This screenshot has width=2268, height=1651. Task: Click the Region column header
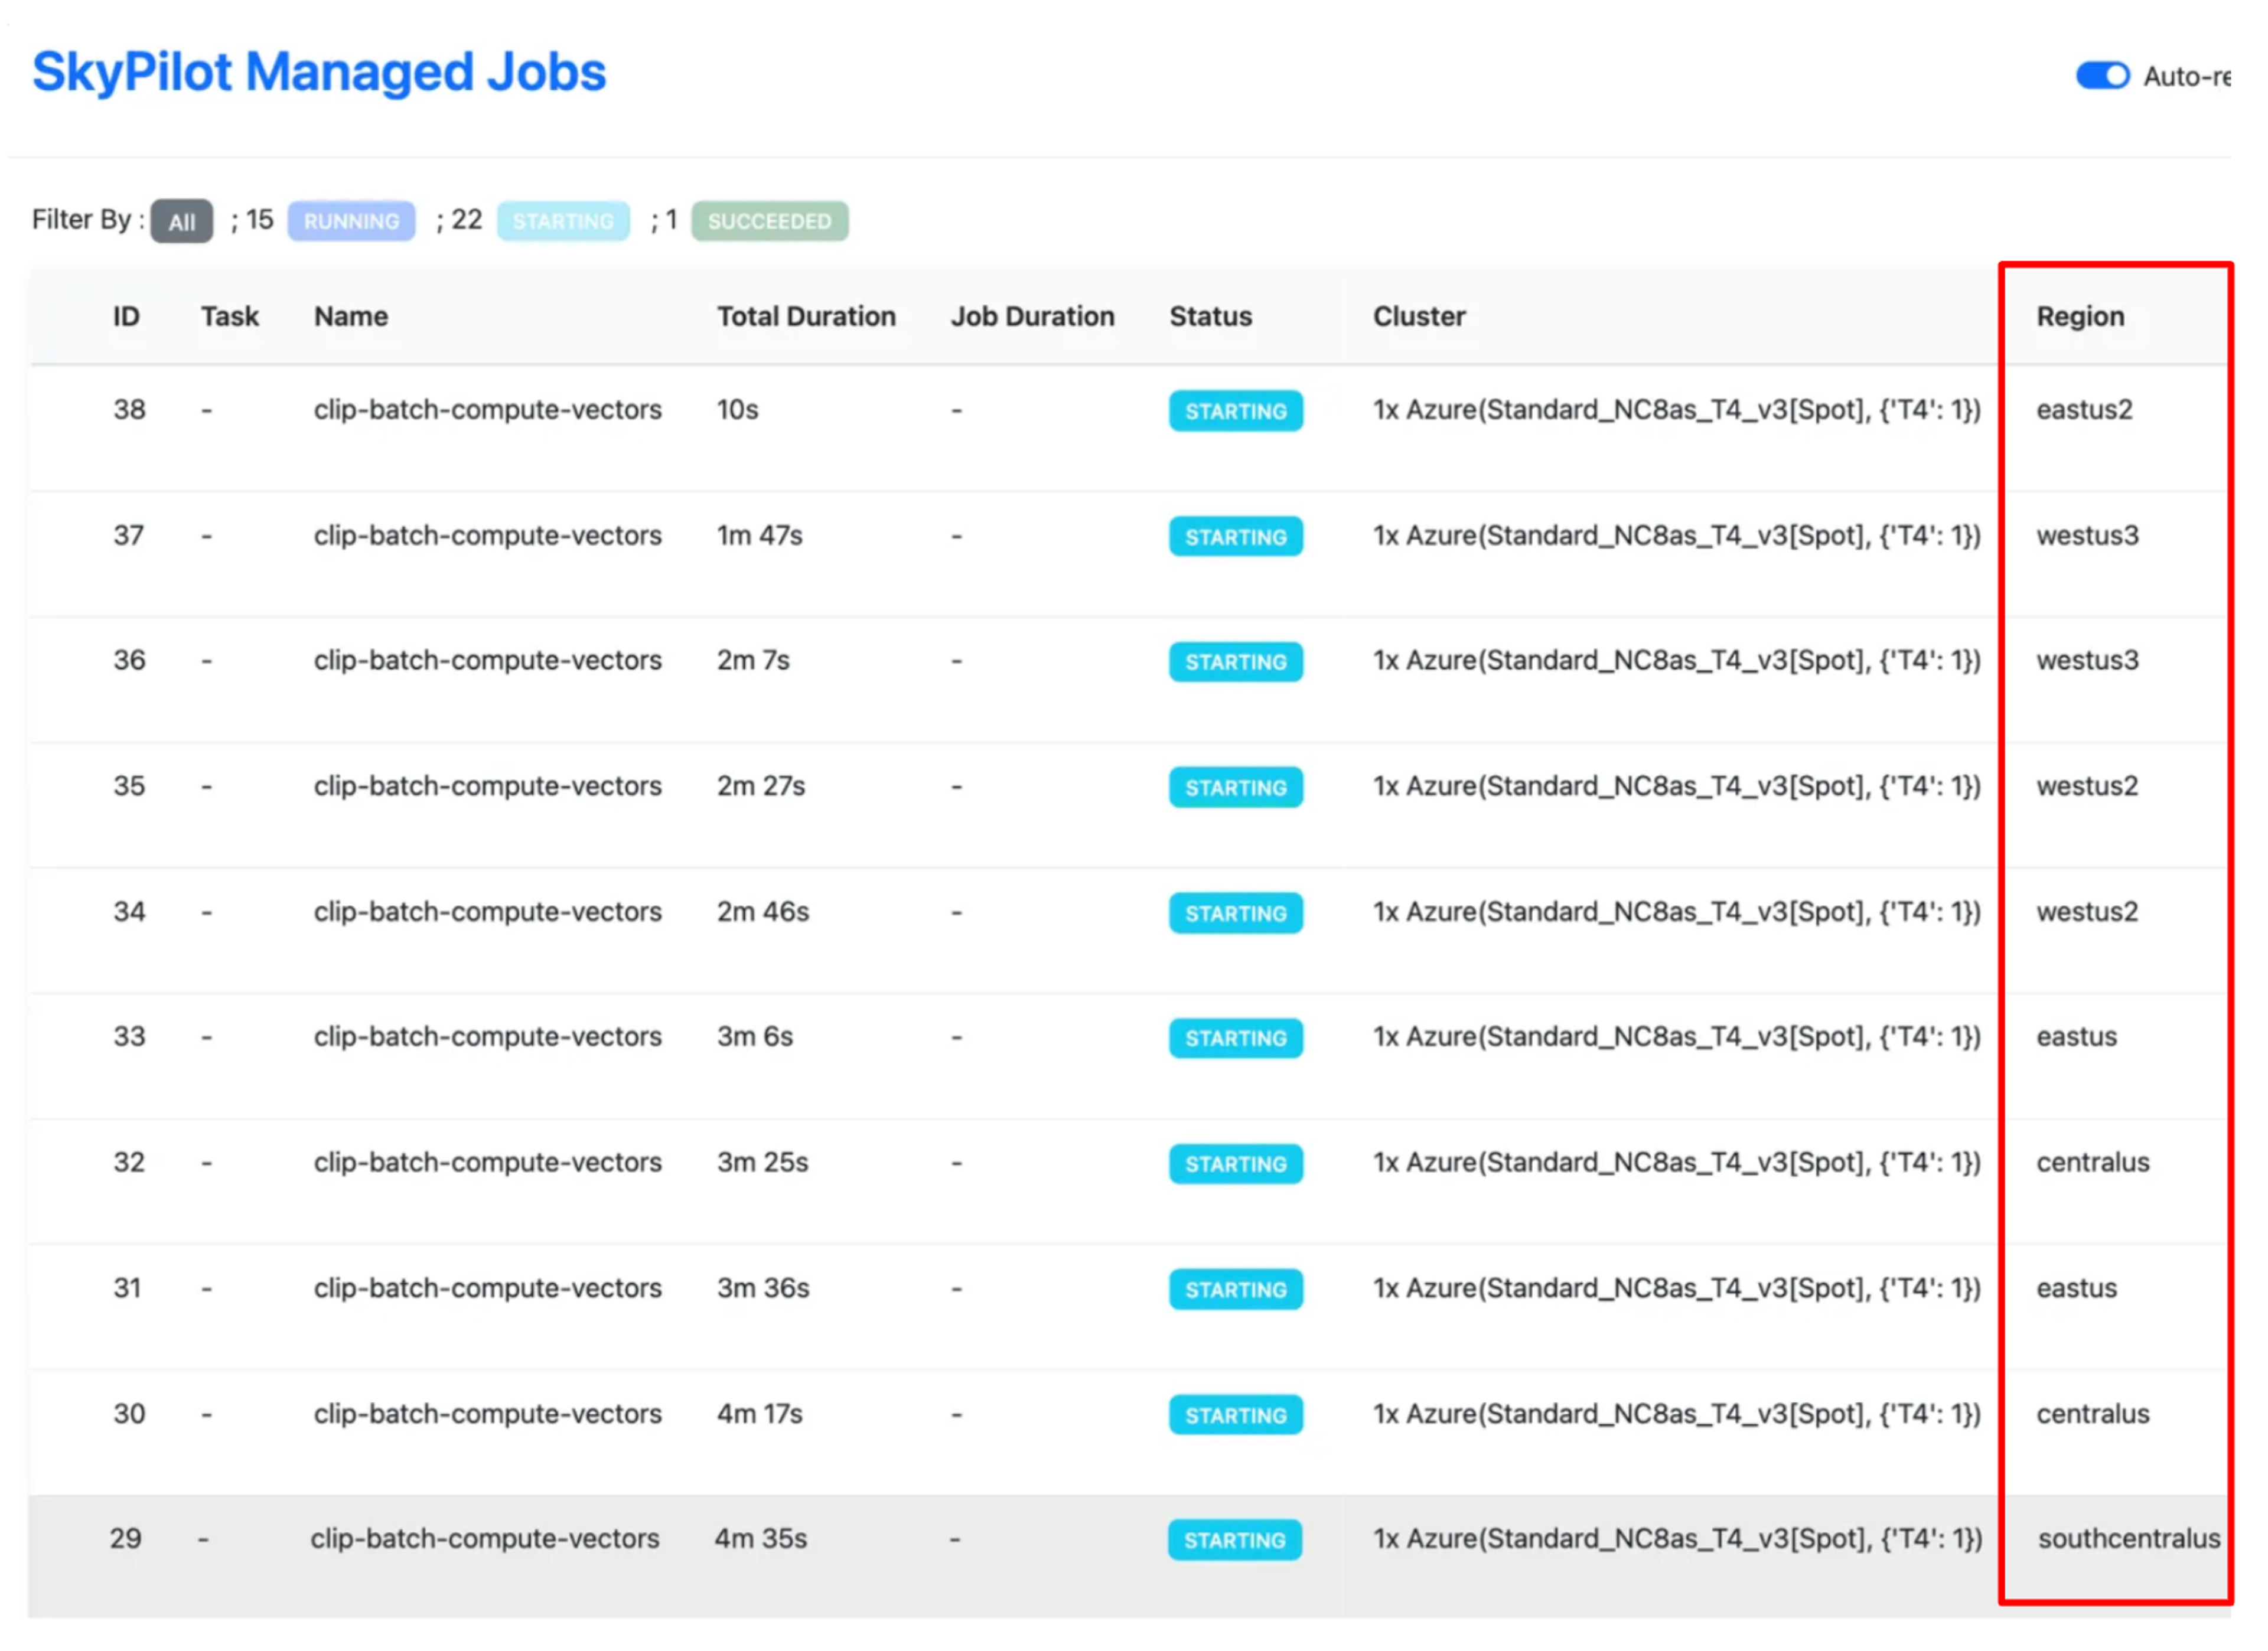[x=2080, y=316]
